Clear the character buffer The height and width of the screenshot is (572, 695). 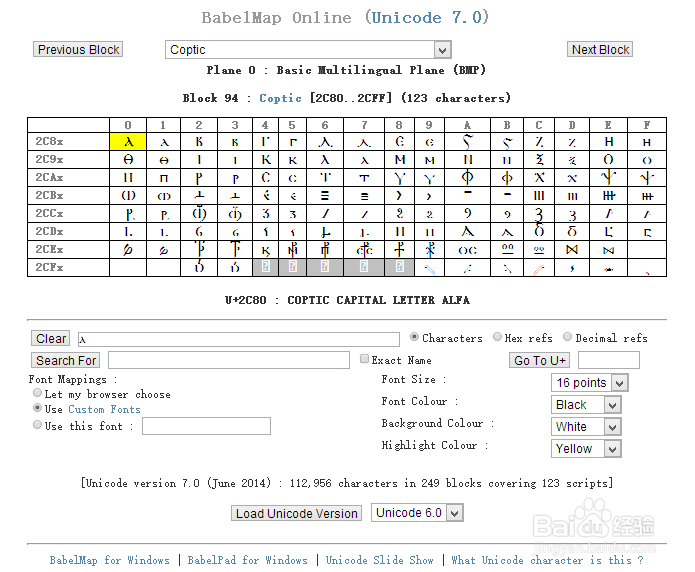coord(51,338)
